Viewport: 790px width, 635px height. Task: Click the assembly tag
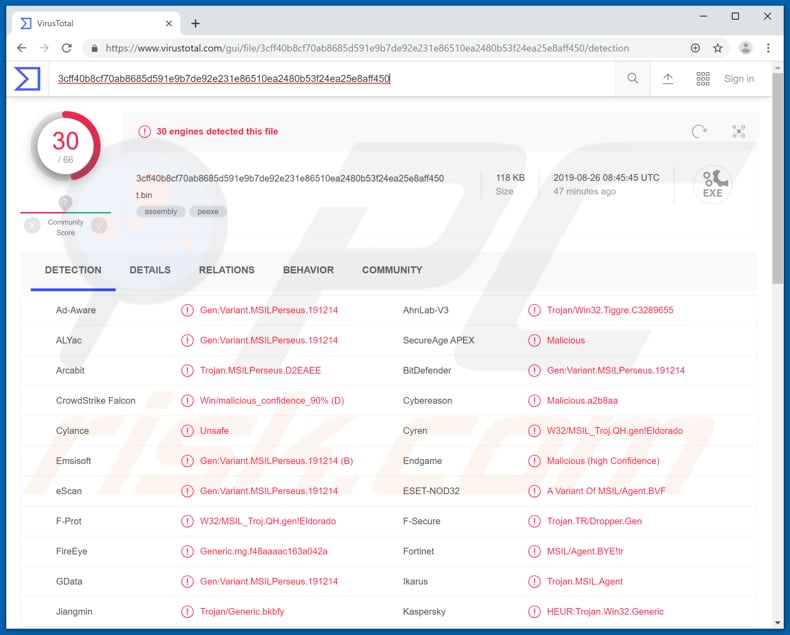(161, 212)
